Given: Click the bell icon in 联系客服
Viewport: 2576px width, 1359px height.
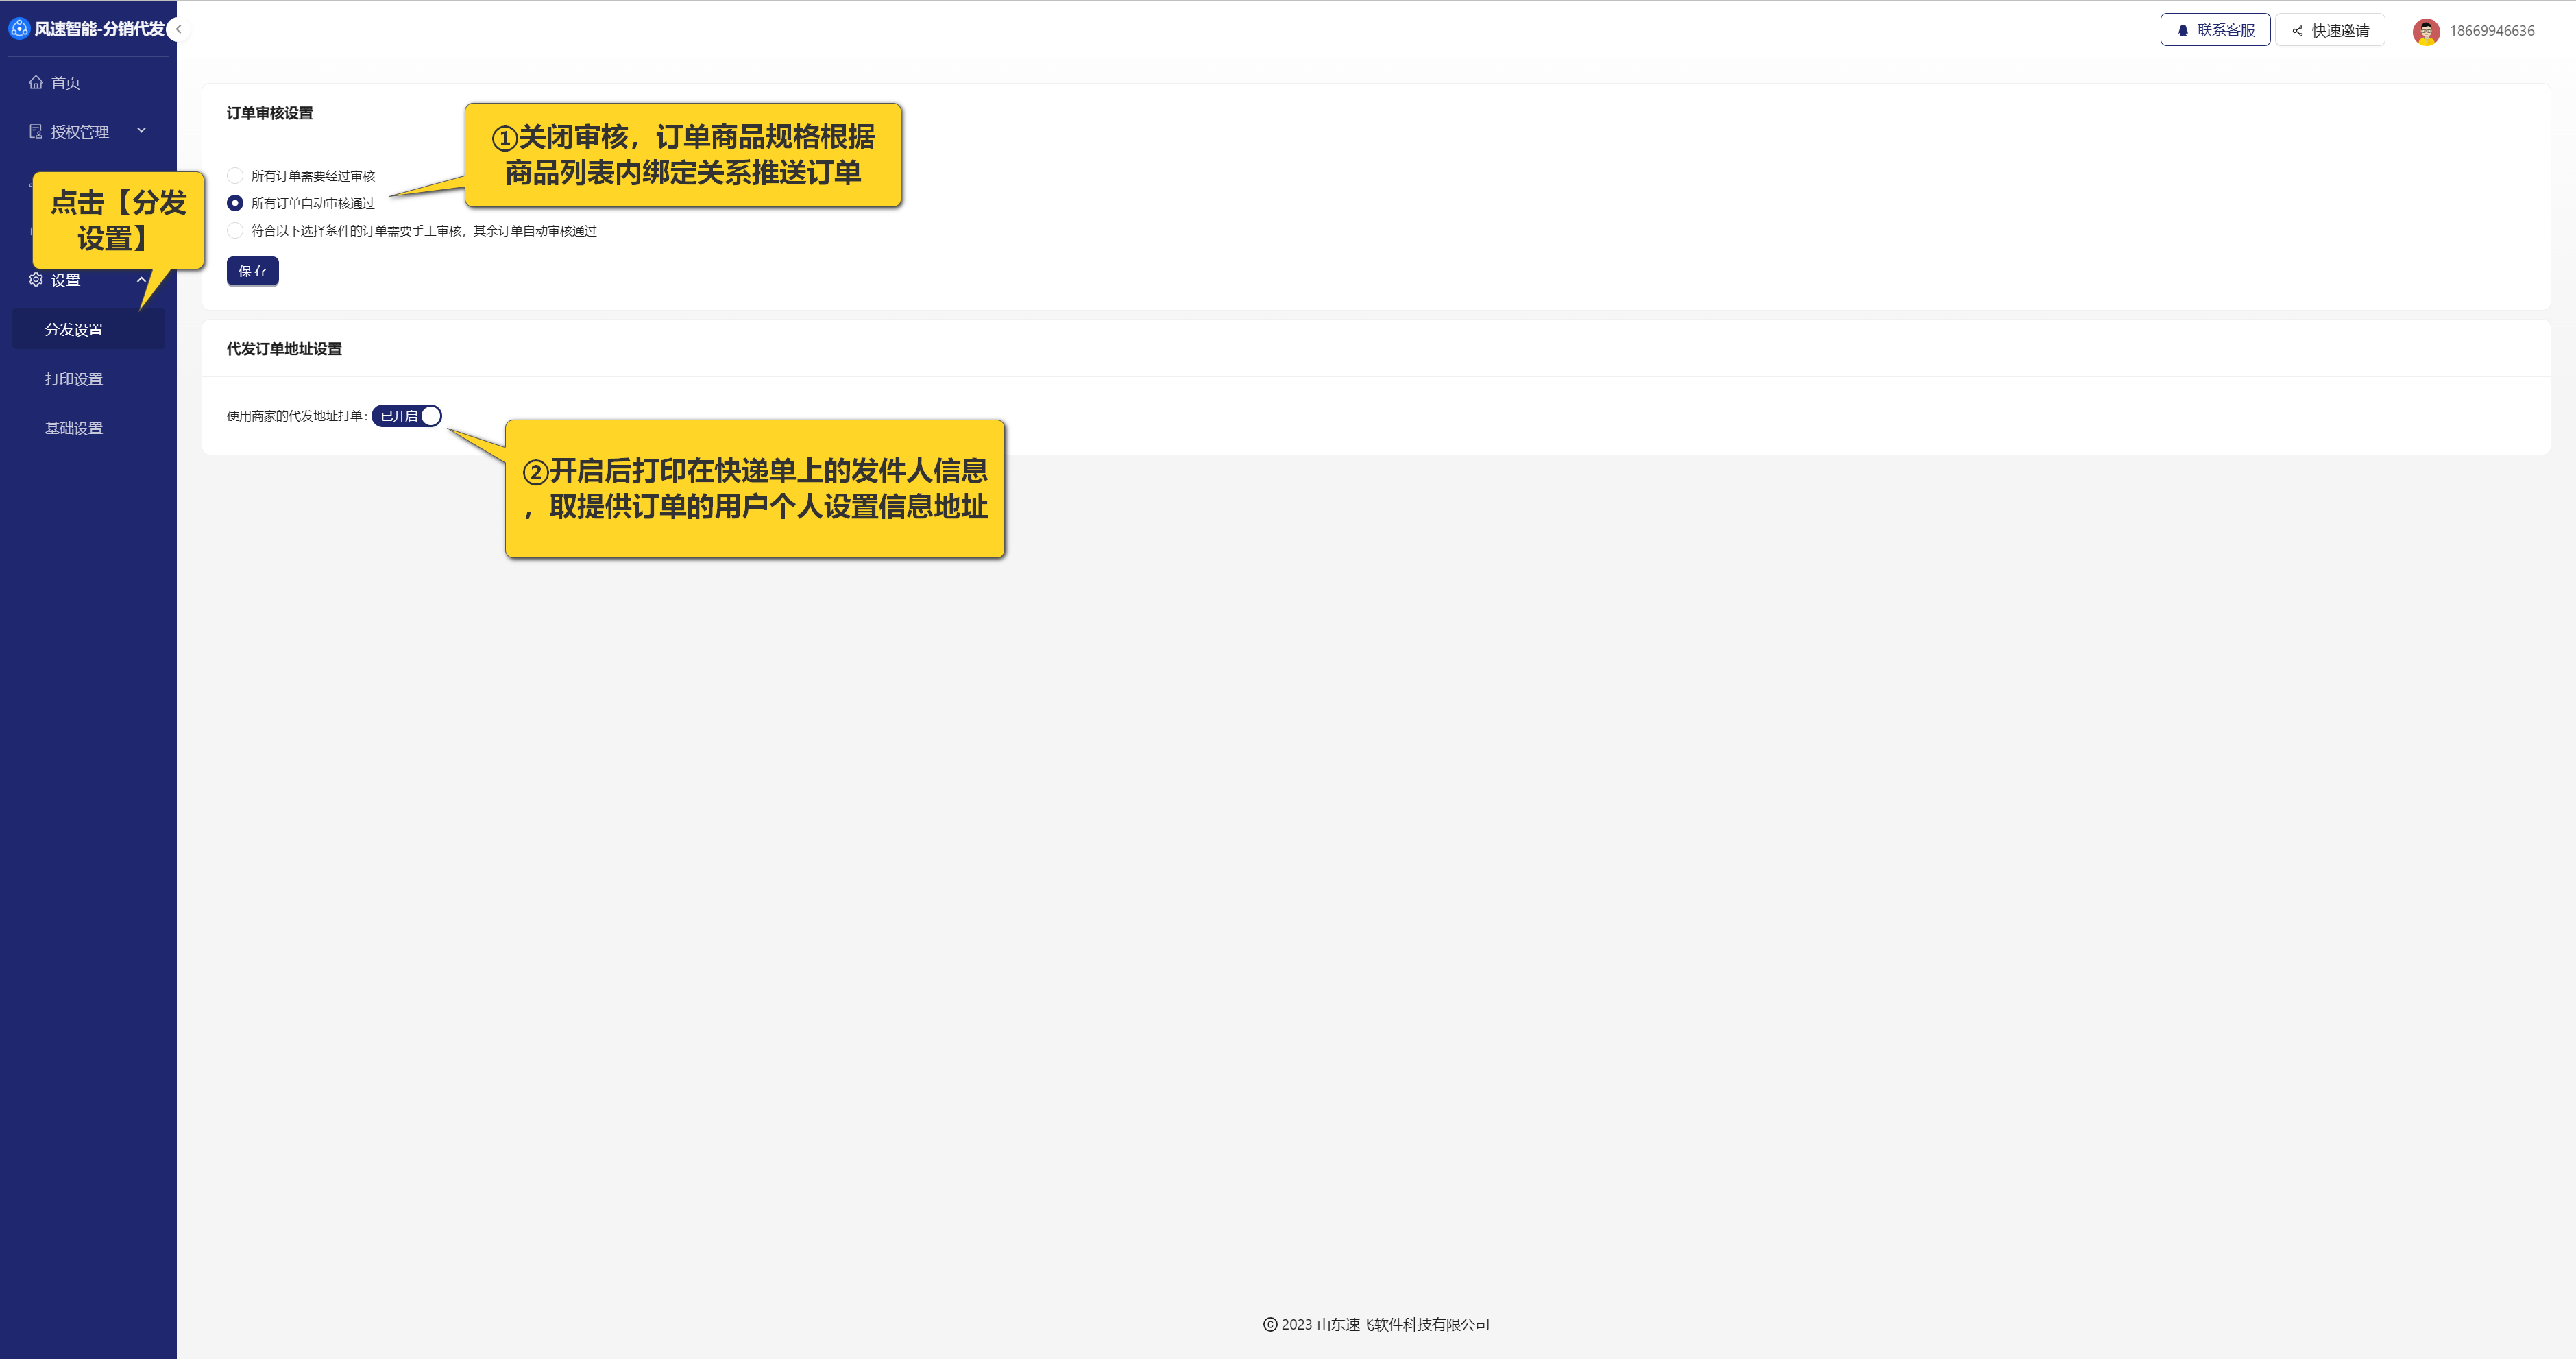Looking at the screenshot, I should [x=2183, y=31].
